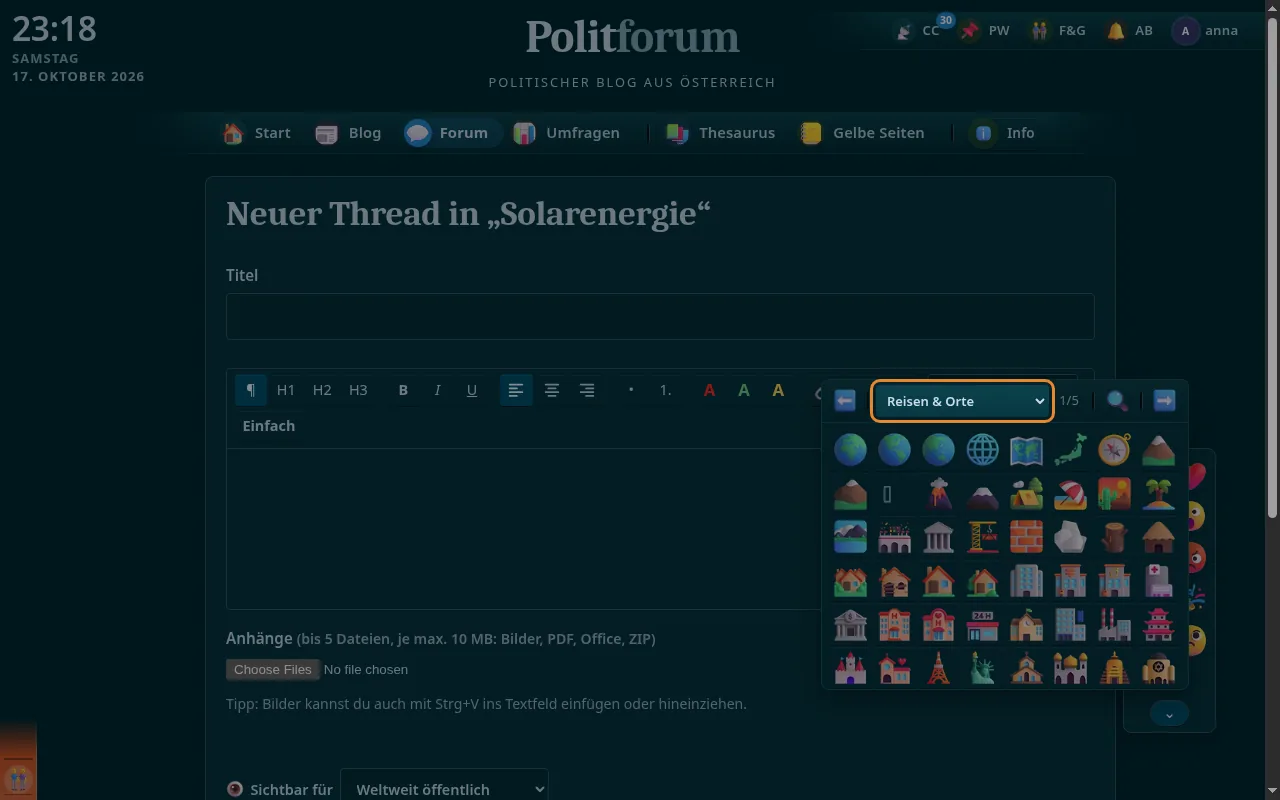Insert the Statue of Liberty emoji

click(982, 667)
